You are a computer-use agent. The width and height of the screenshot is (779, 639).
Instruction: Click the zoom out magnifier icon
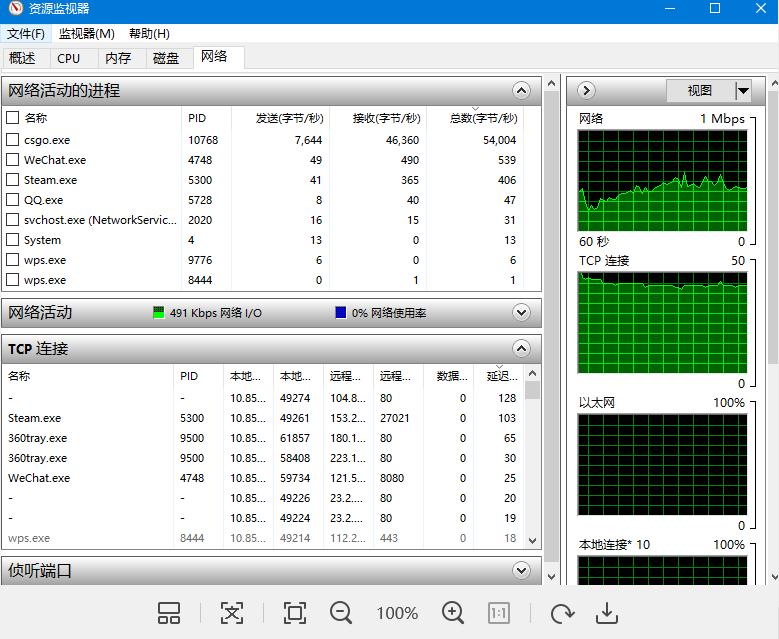pos(341,613)
